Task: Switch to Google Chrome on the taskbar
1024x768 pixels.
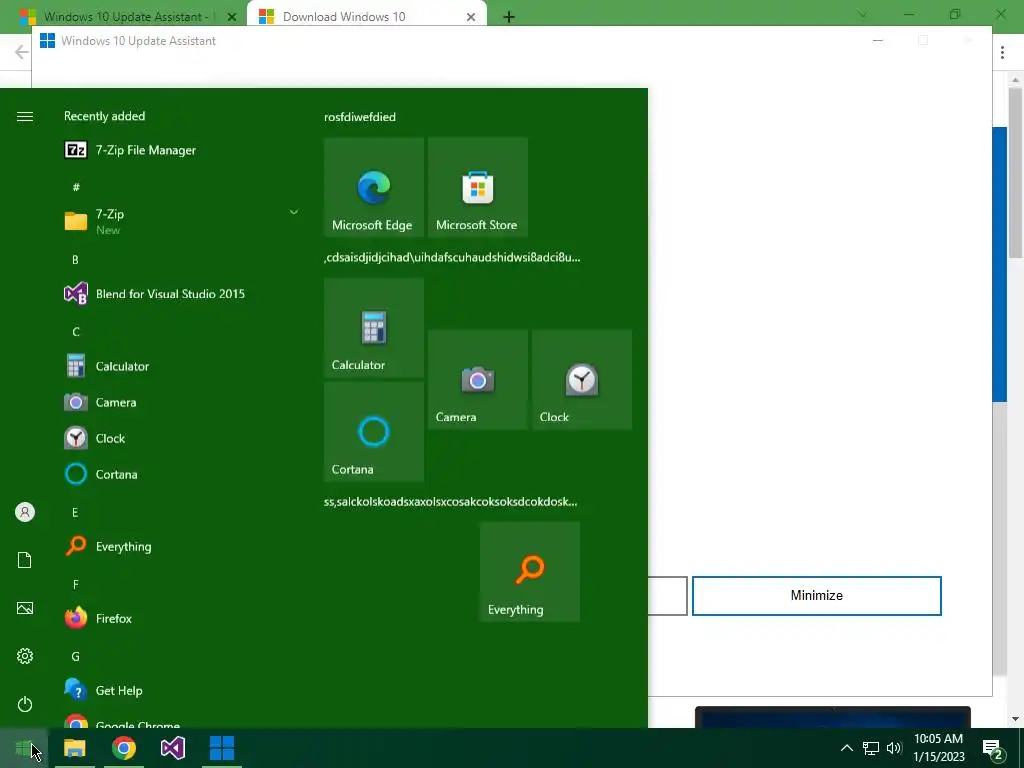Action: pos(123,748)
